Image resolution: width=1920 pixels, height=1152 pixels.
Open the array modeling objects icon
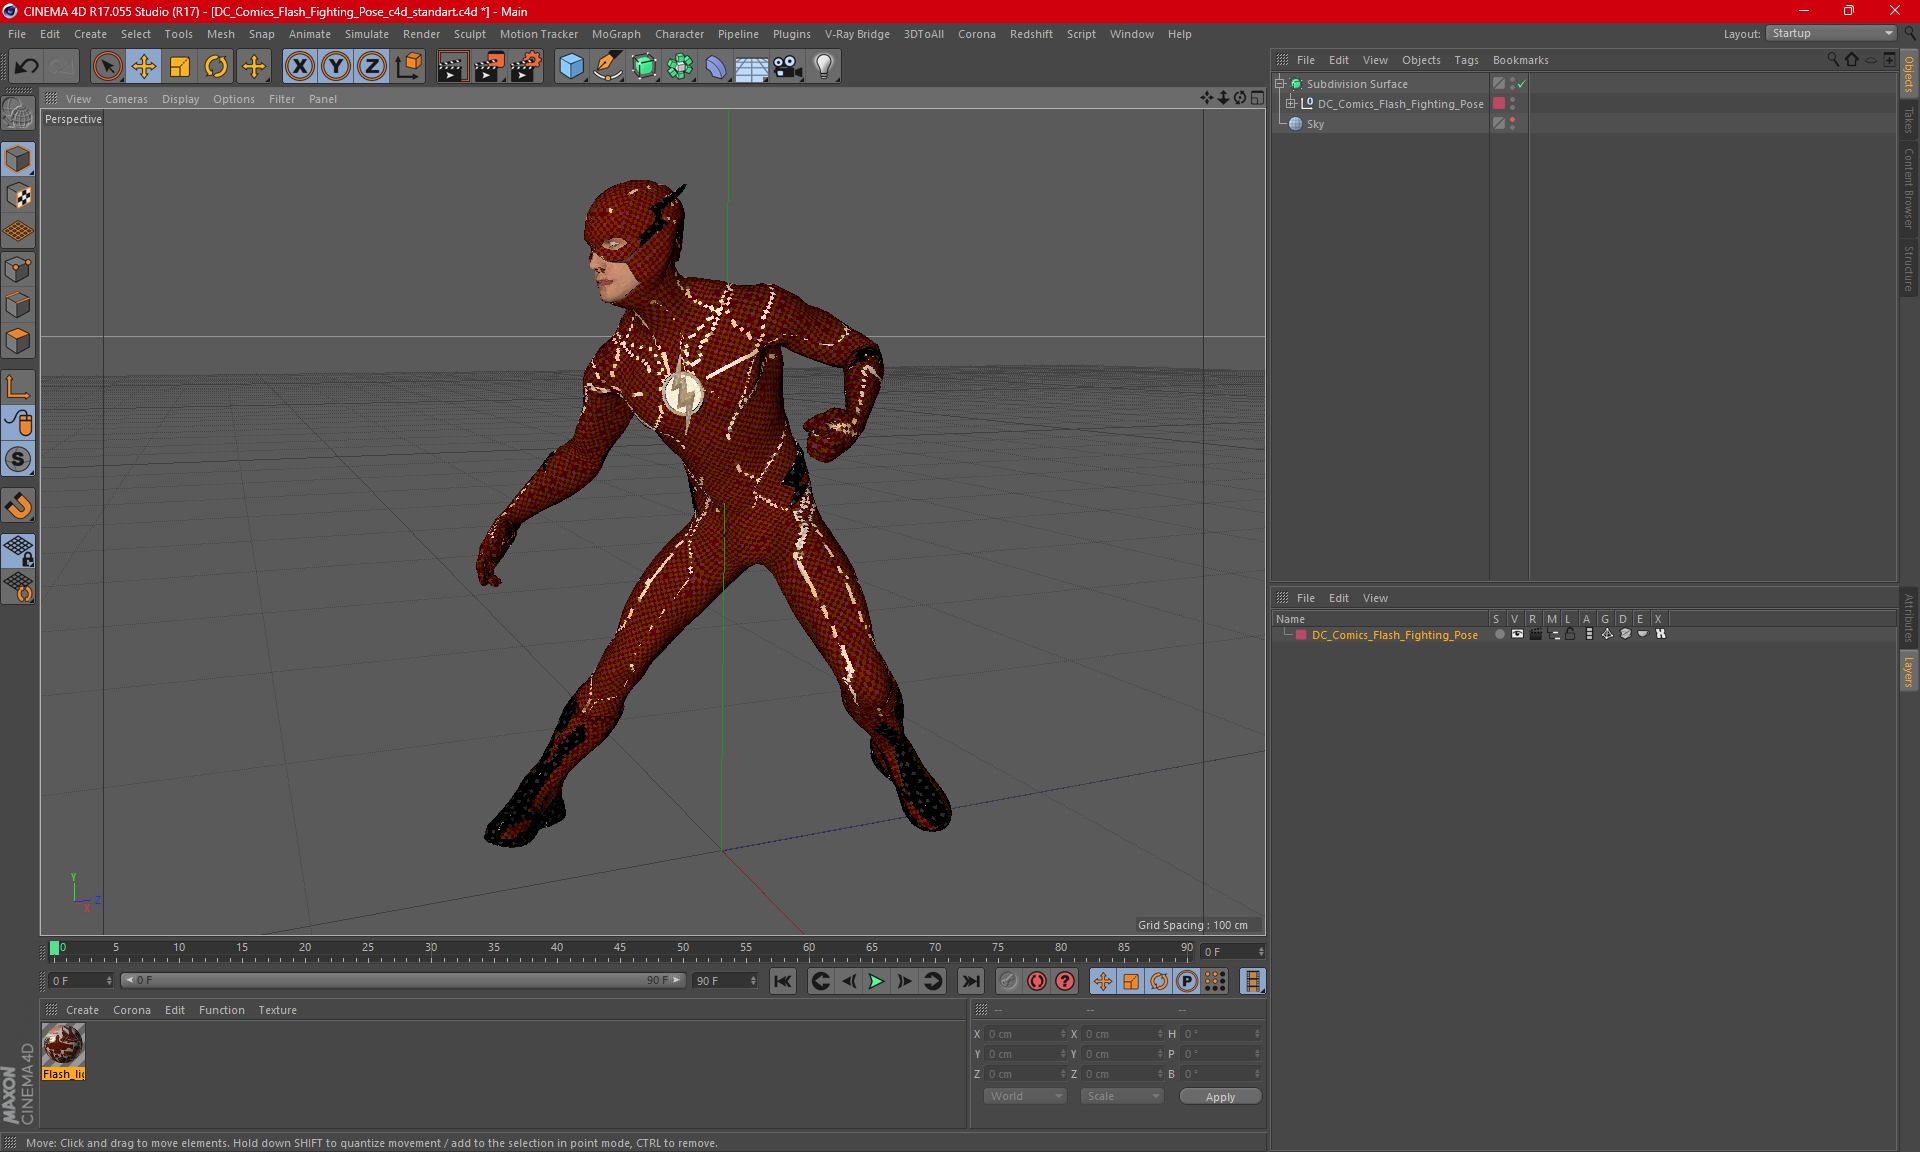click(x=680, y=67)
